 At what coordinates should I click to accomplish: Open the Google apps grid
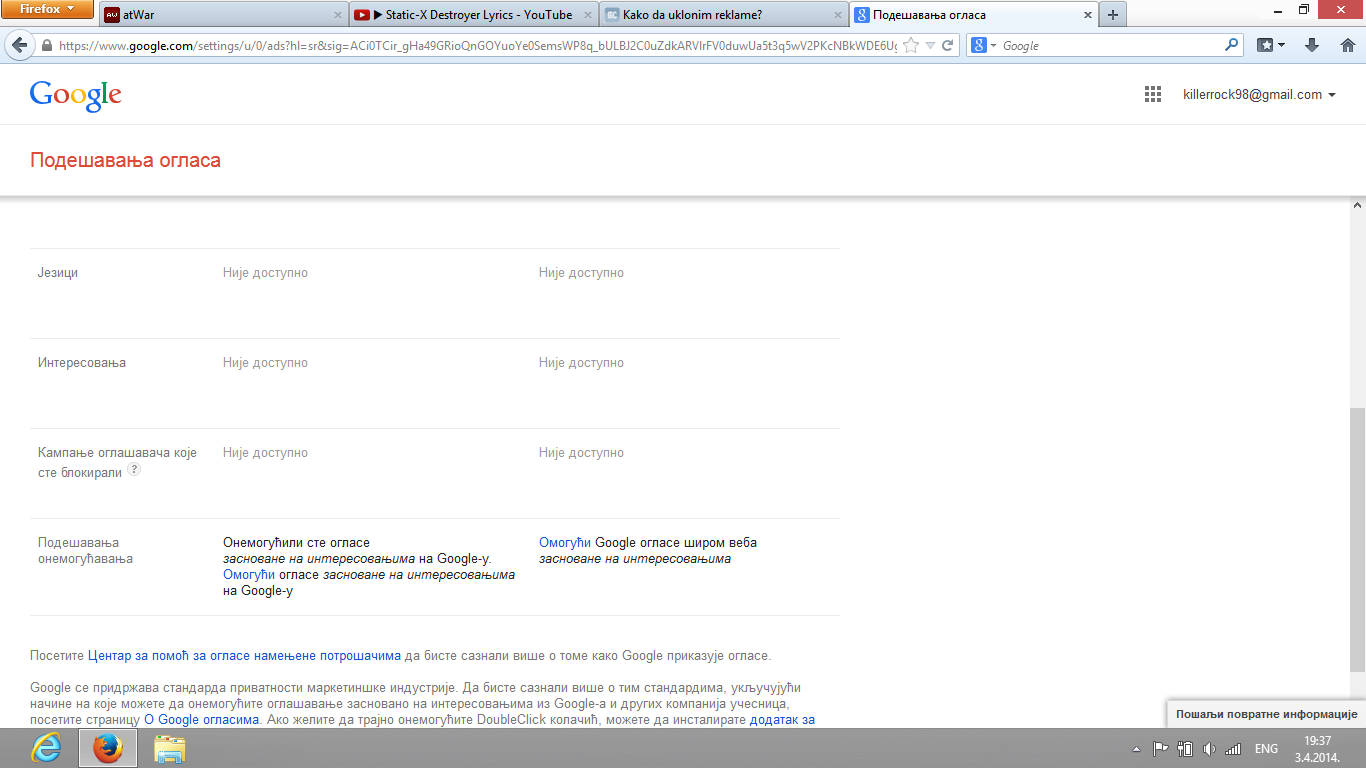click(x=1153, y=94)
